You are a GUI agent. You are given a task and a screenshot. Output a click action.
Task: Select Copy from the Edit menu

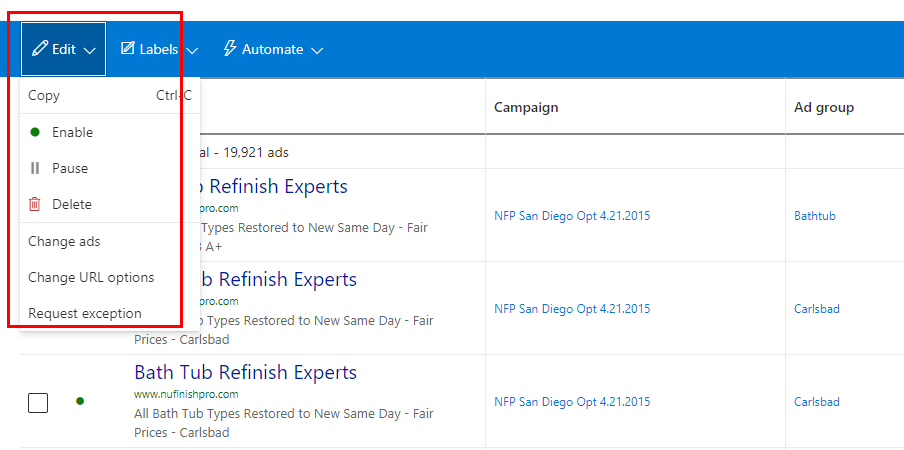(110, 96)
